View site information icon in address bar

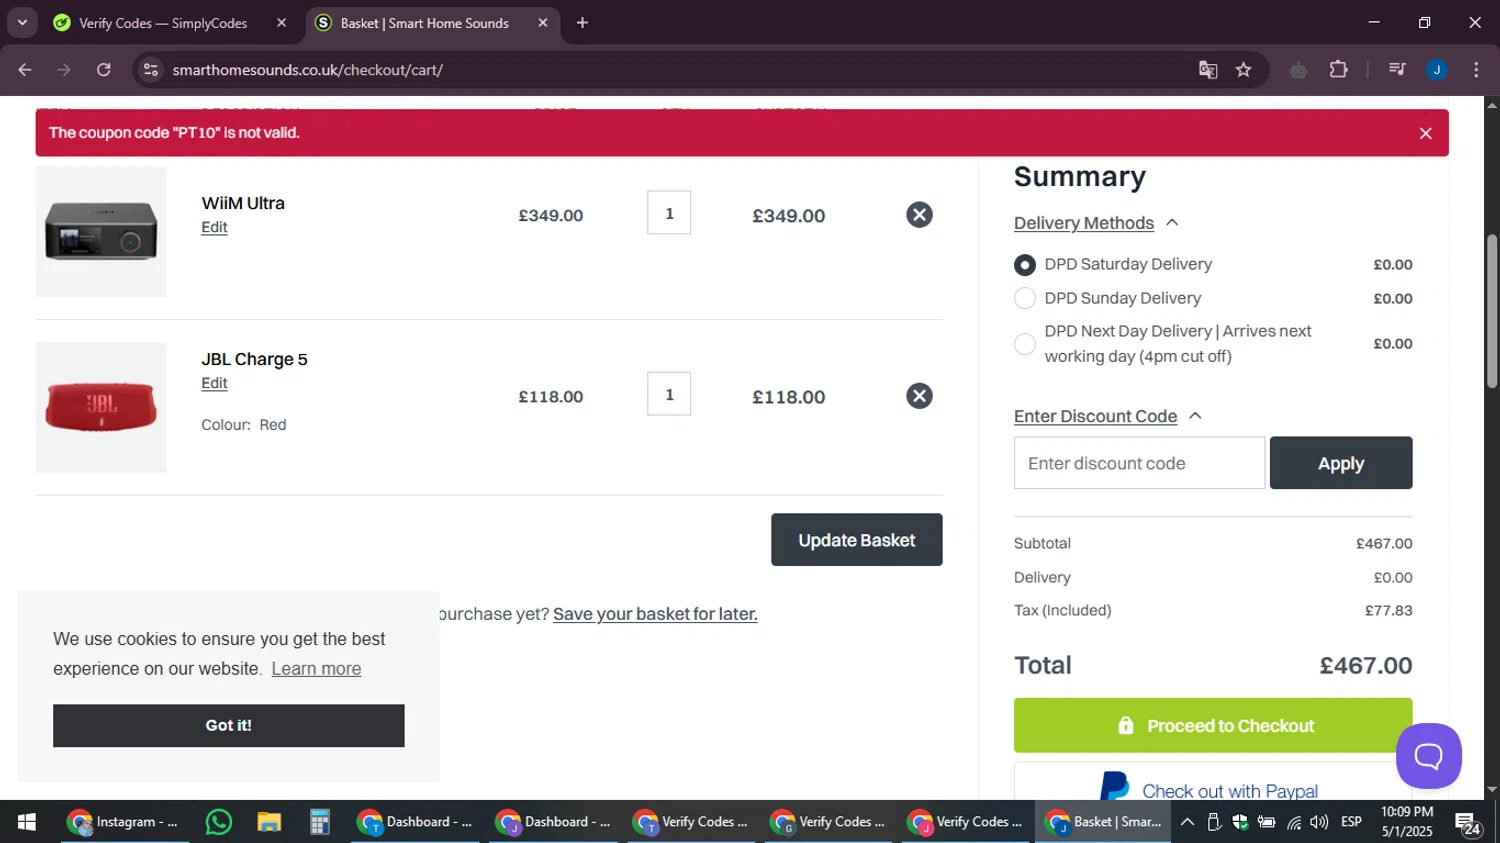click(x=151, y=70)
